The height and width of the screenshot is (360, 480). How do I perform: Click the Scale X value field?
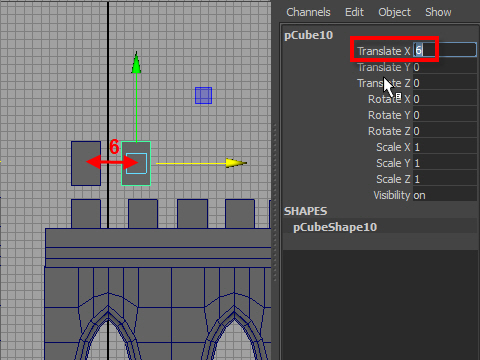[x=445, y=147]
